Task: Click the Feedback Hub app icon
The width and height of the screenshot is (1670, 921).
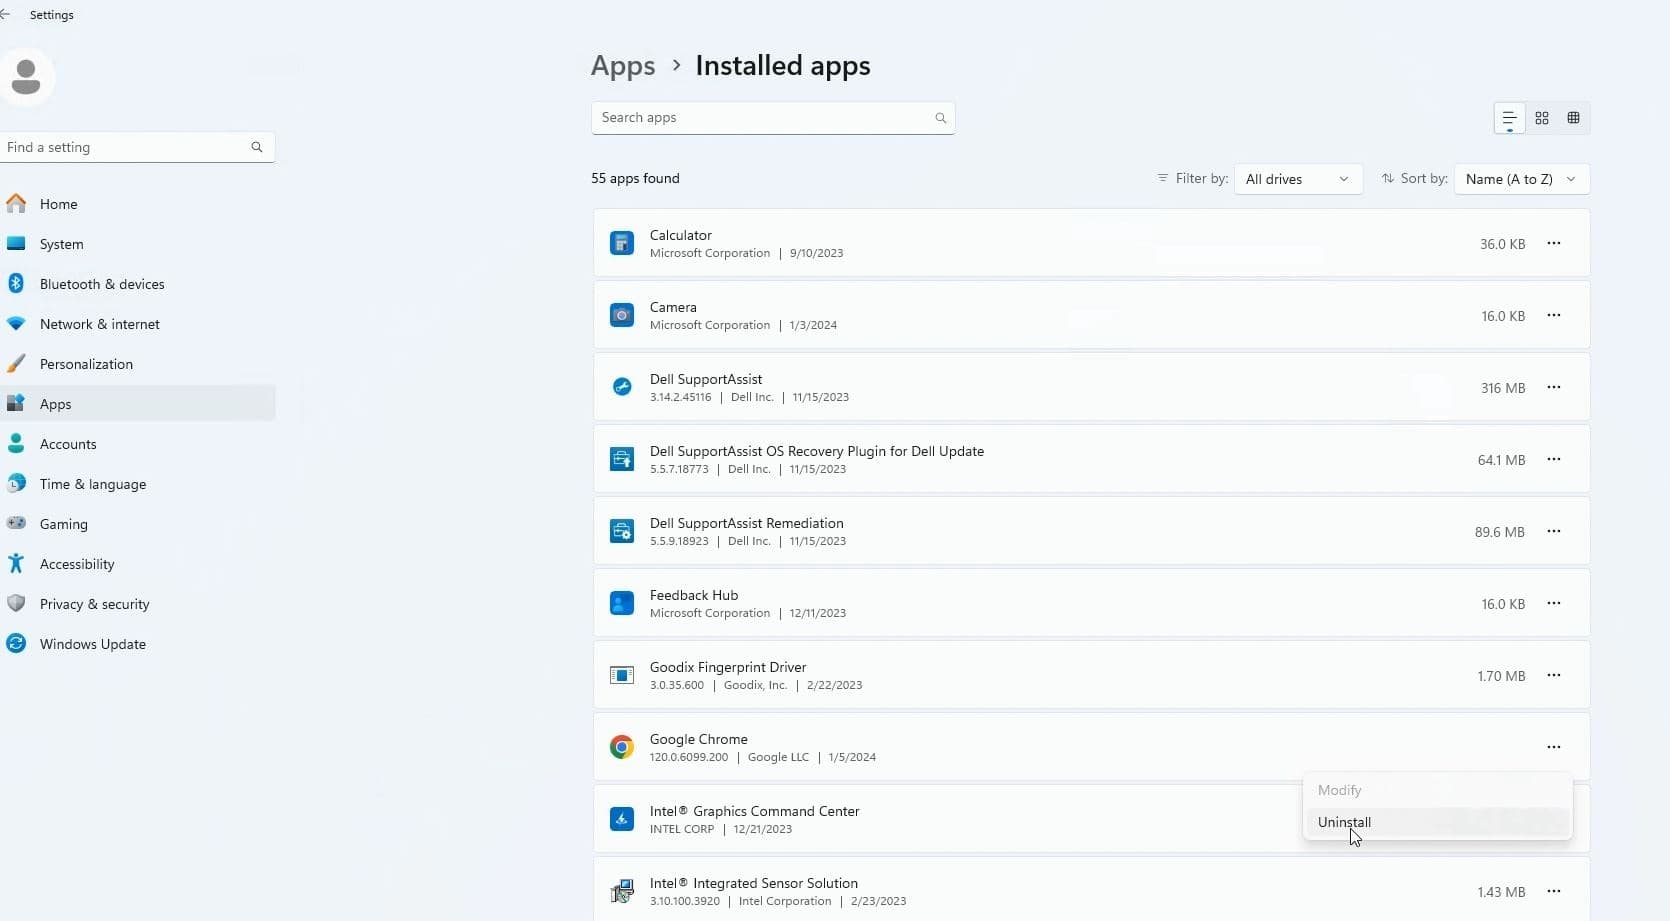Action: (x=622, y=603)
